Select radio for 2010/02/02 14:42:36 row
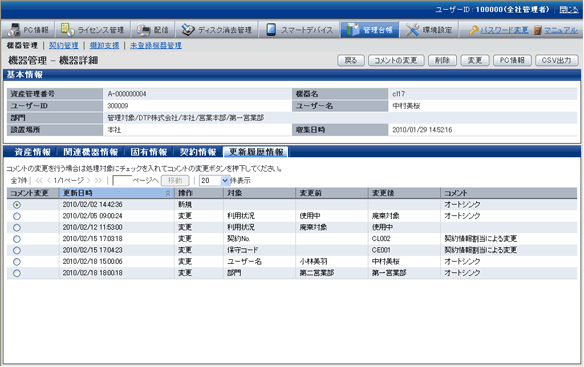 (17, 205)
